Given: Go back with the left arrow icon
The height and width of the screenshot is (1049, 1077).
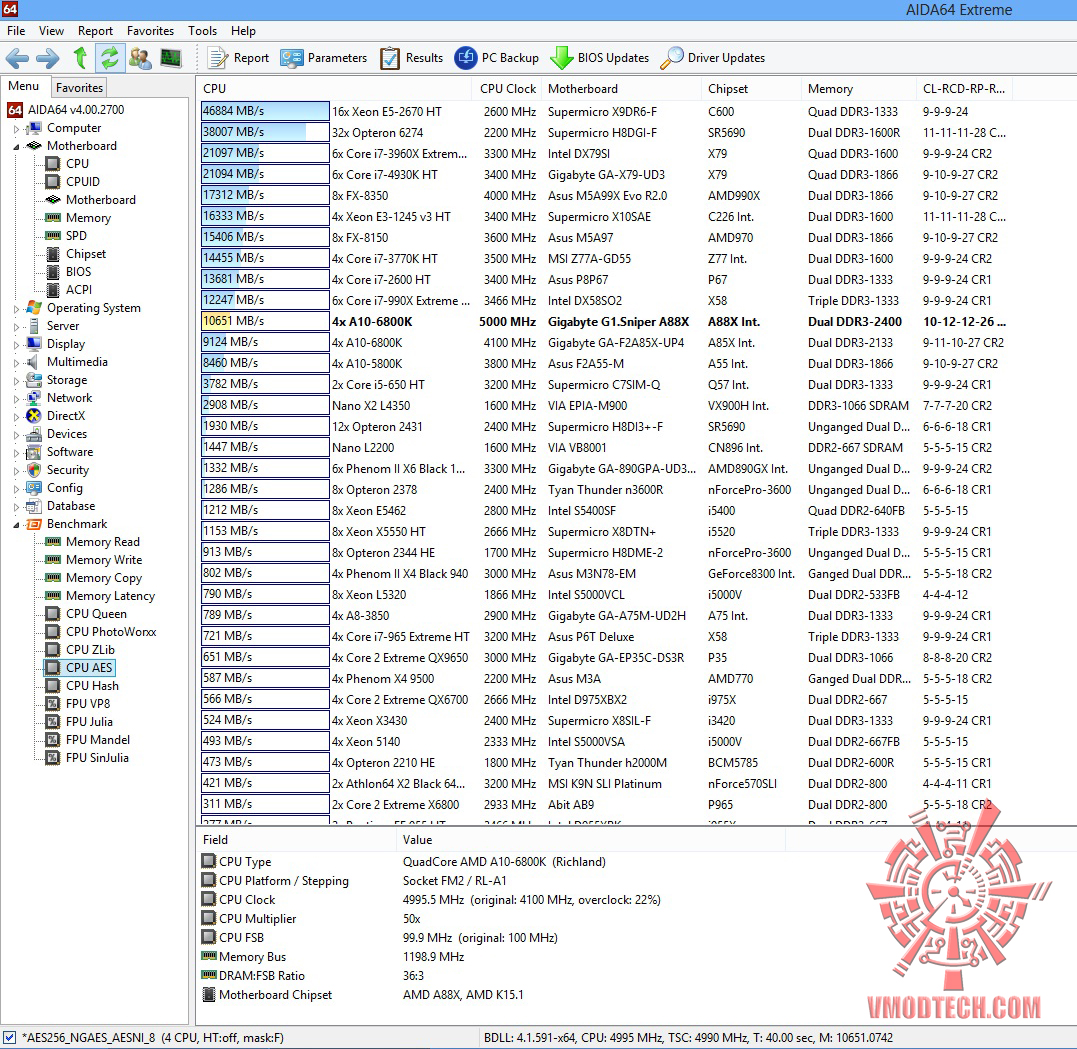Looking at the screenshot, I should coord(17,58).
